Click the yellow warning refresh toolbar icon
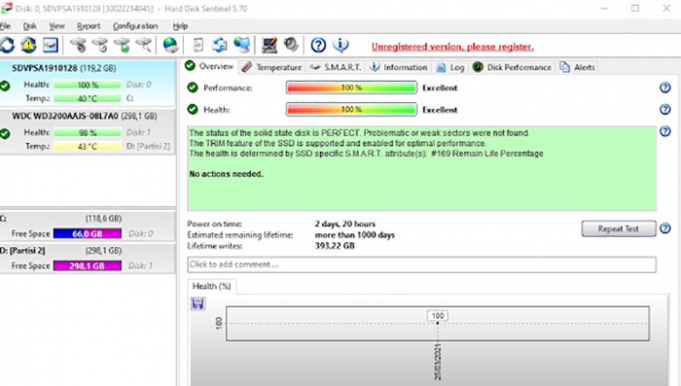Viewport: 681px width, 386px height. 29,45
